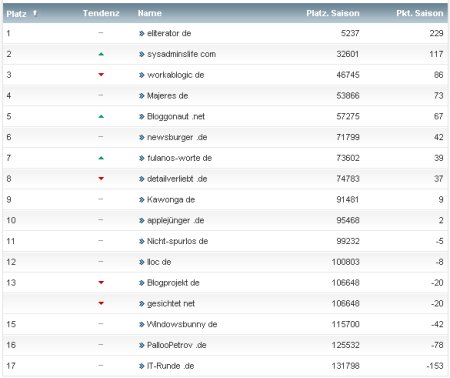Viewport: 450px width, 378px height.
Task: Click the sort arrow next to Platz
Action: tap(35, 13)
